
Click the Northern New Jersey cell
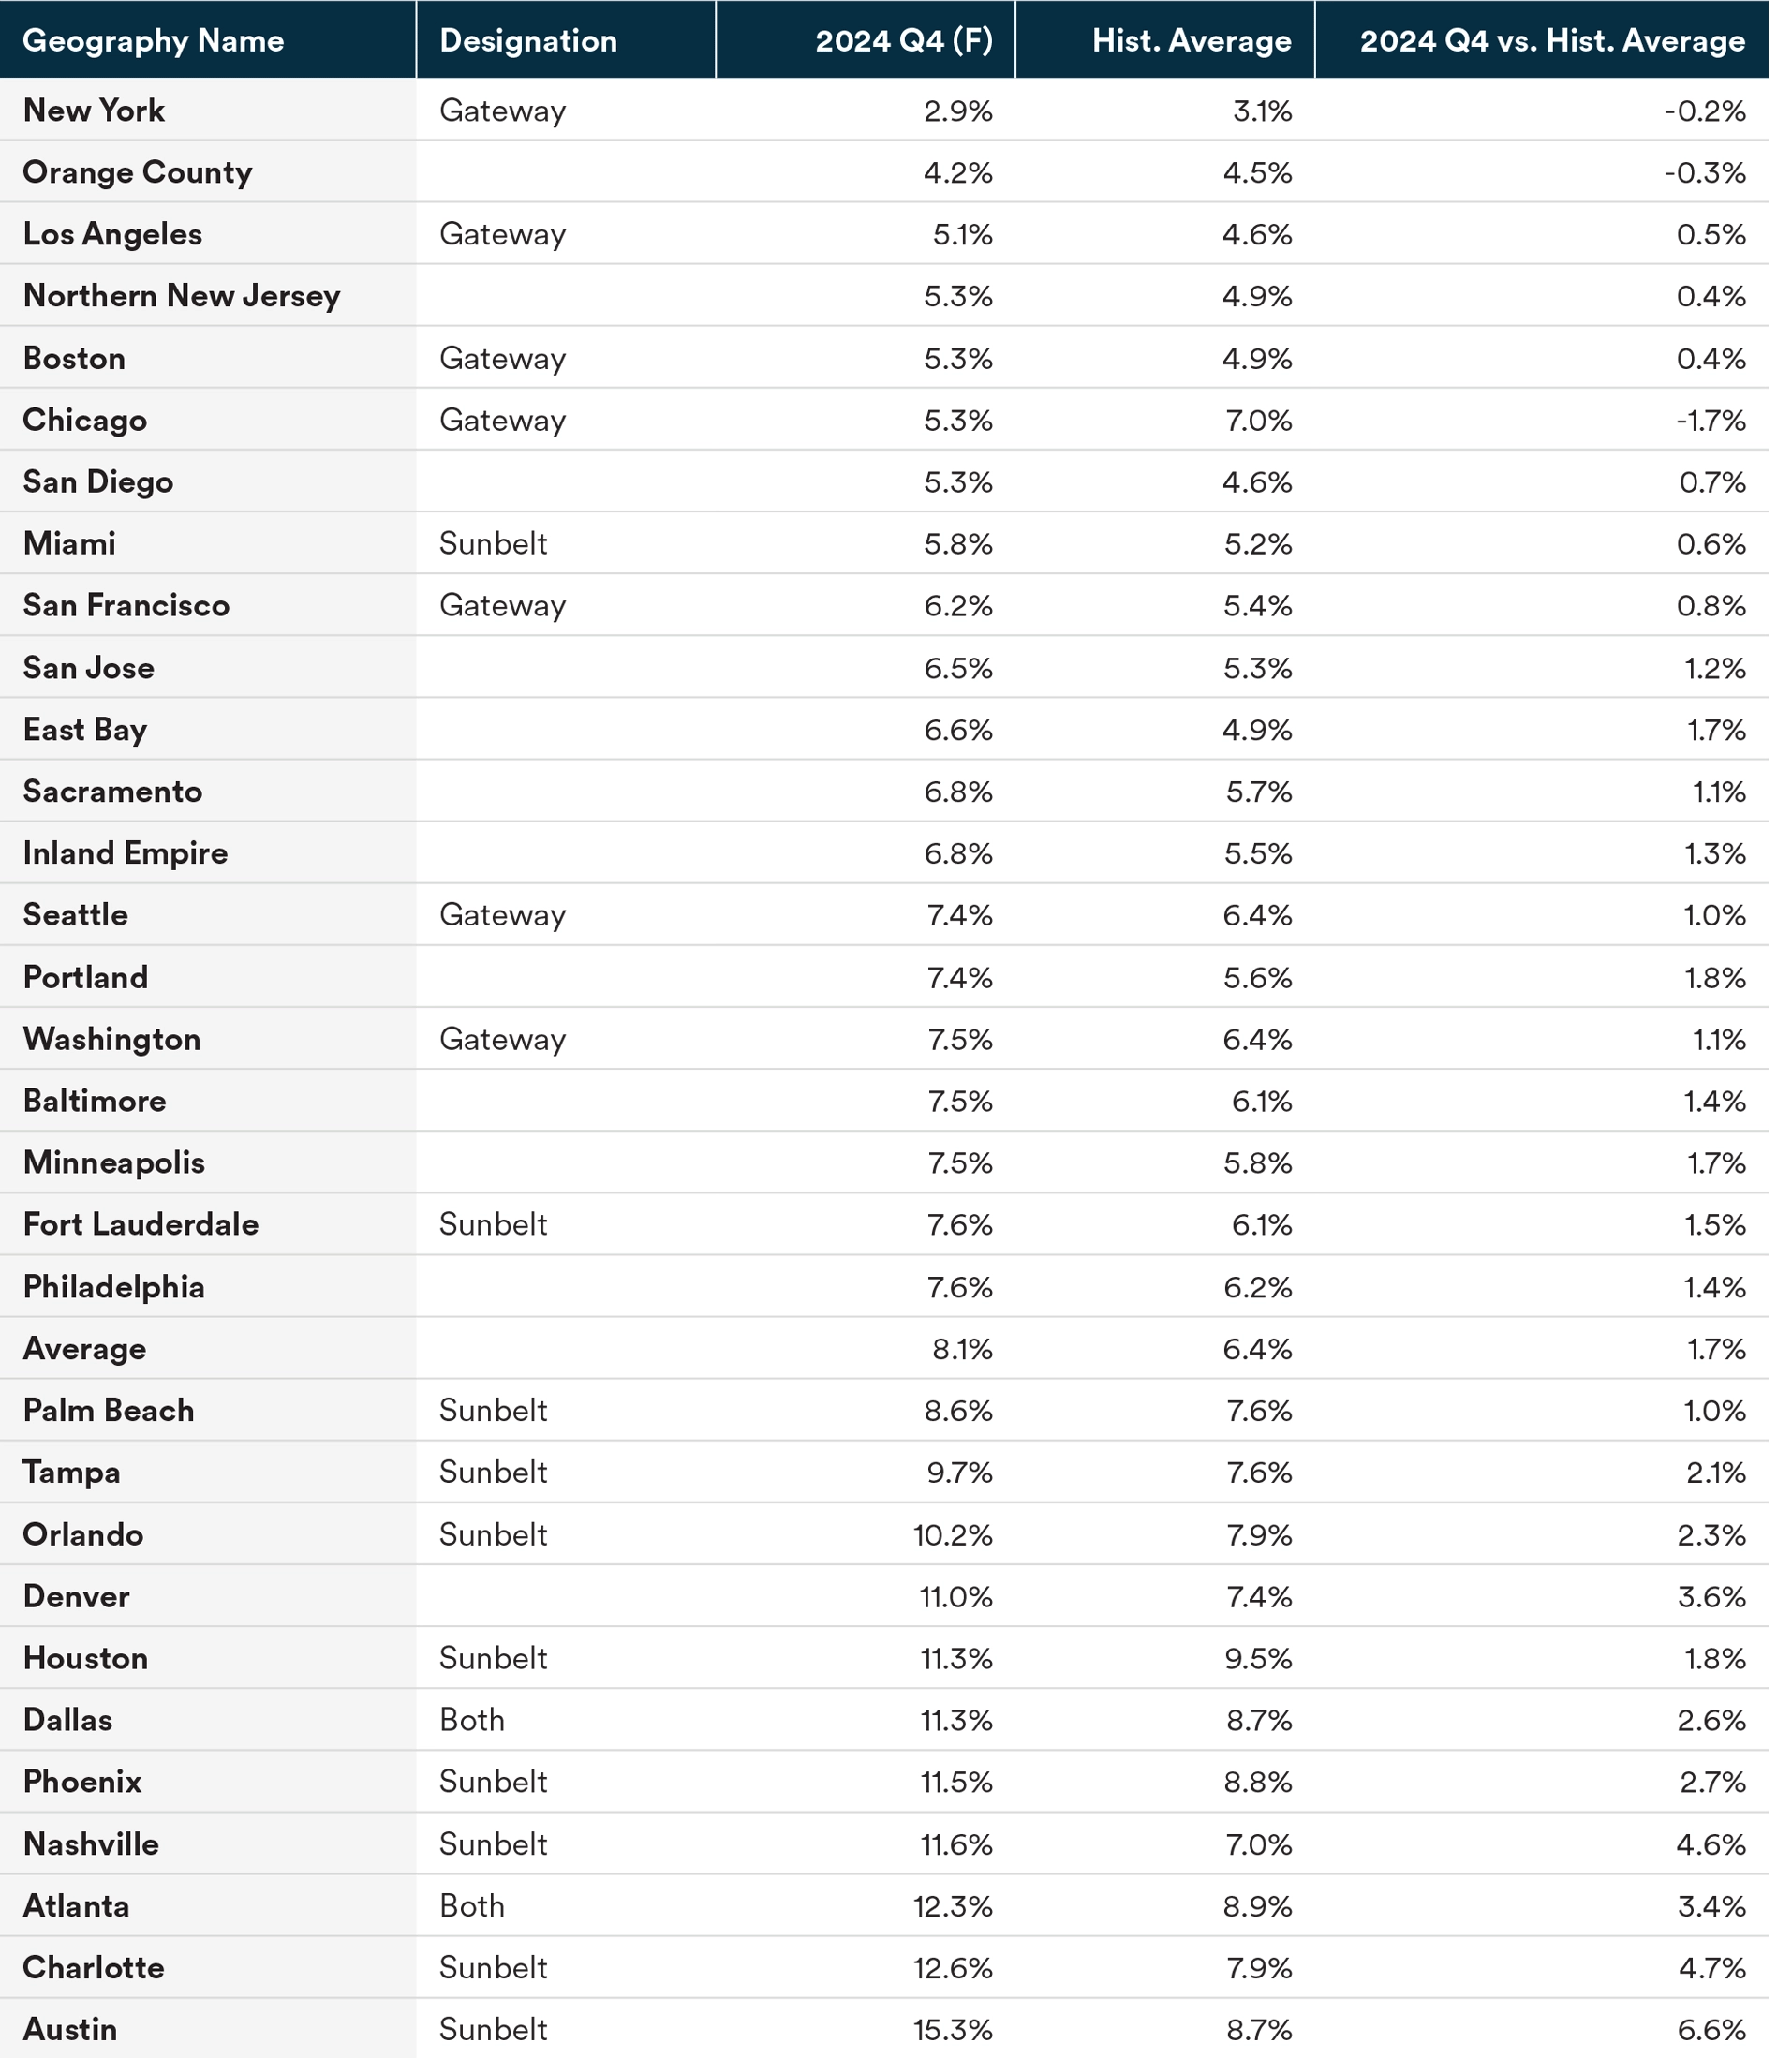click(x=181, y=296)
